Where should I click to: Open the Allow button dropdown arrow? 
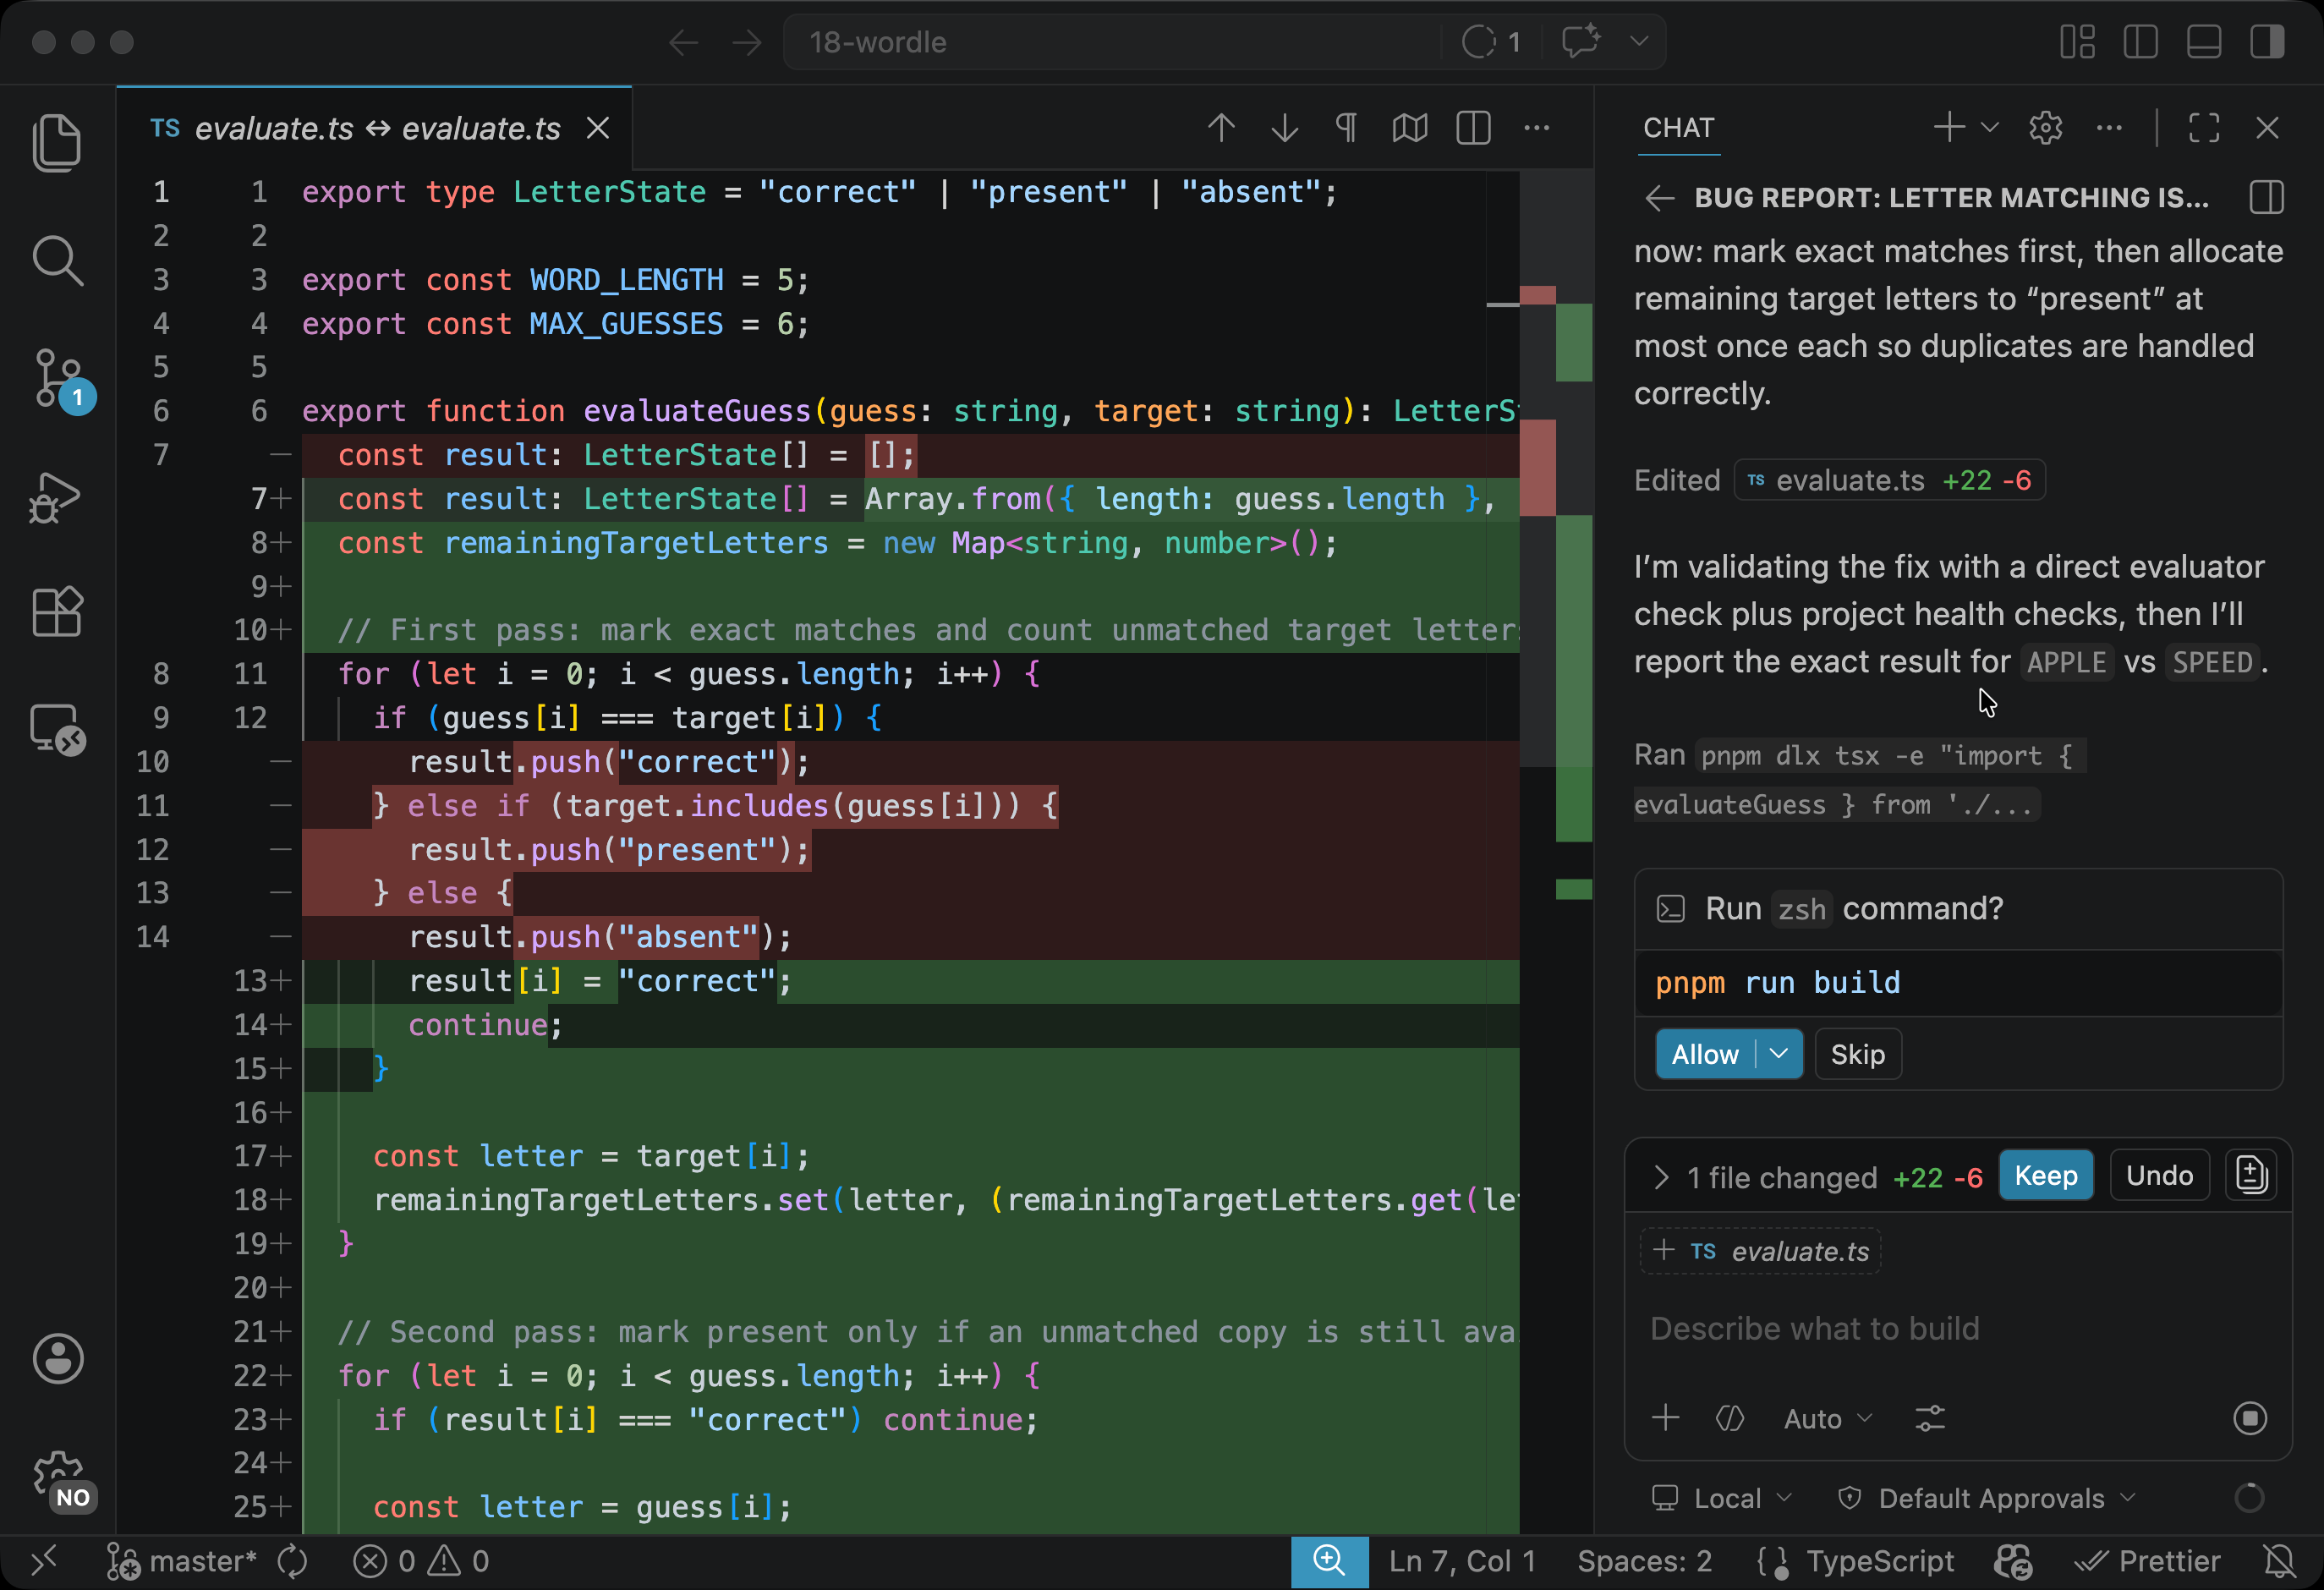tap(1779, 1054)
